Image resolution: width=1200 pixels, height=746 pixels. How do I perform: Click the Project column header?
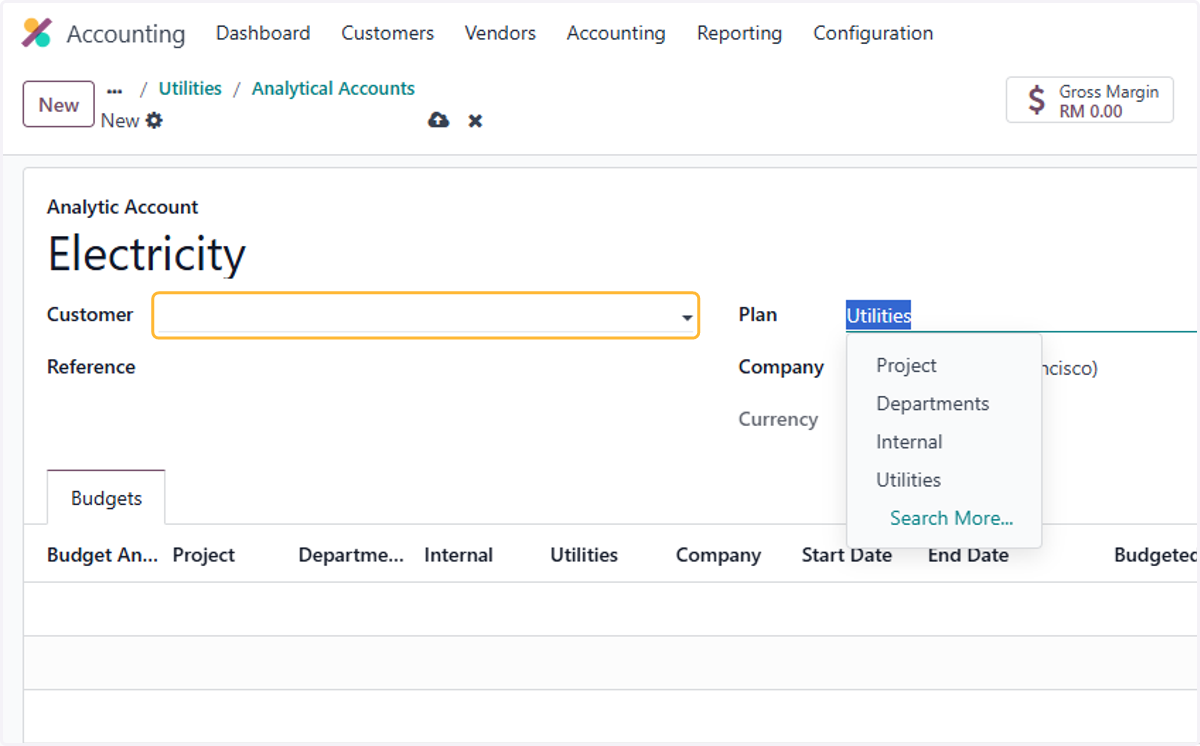[x=204, y=555]
